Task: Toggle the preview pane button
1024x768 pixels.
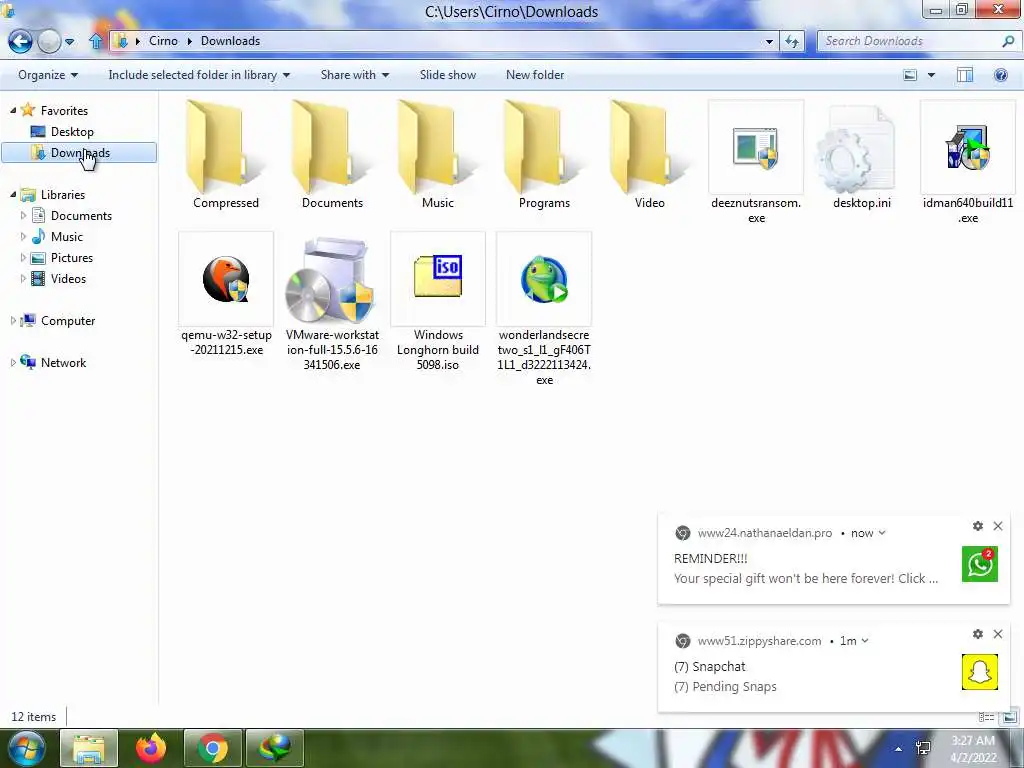Action: click(965, 75)
